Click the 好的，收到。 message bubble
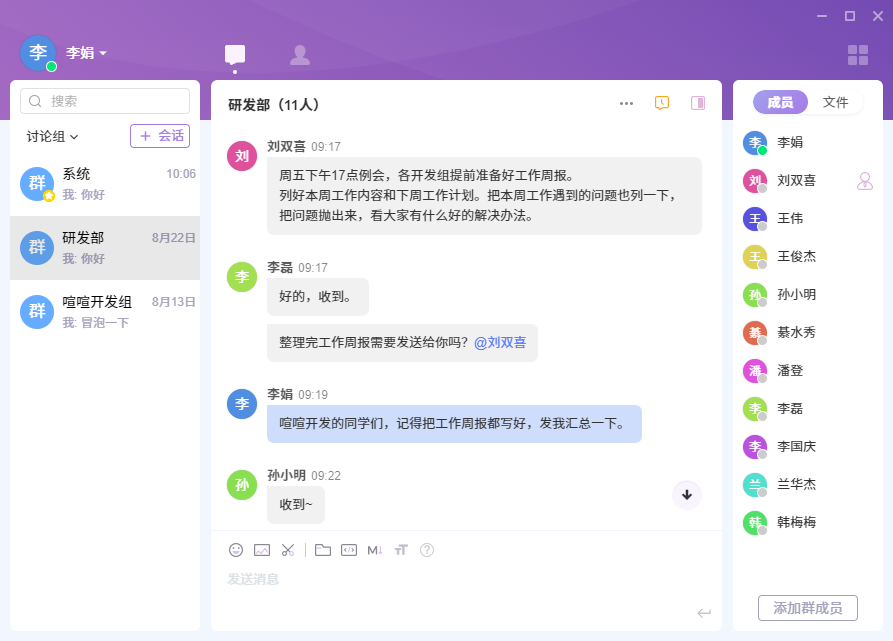 (x=318, y=297)
